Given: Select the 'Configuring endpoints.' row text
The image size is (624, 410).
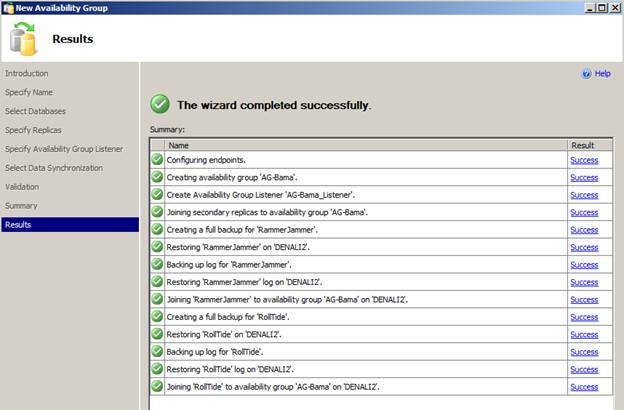Looking at the screenshot, I should 206,160.
